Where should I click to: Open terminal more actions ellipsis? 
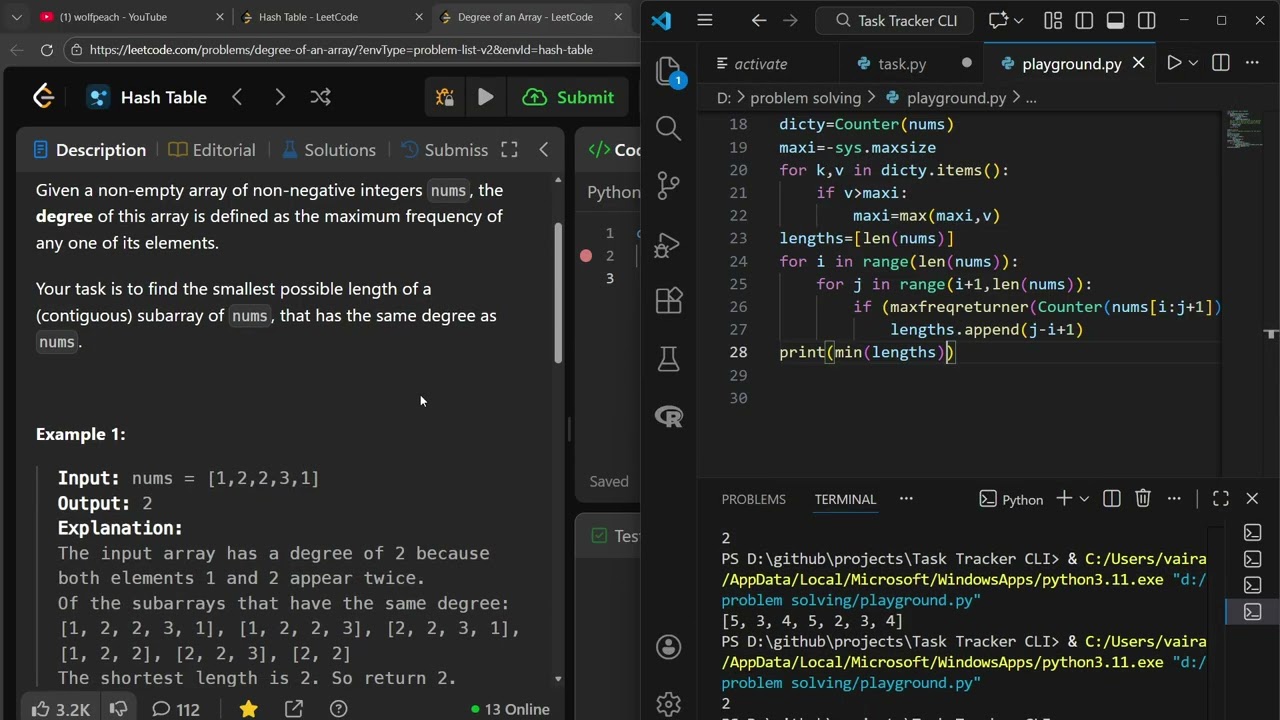coord(1175,498)
